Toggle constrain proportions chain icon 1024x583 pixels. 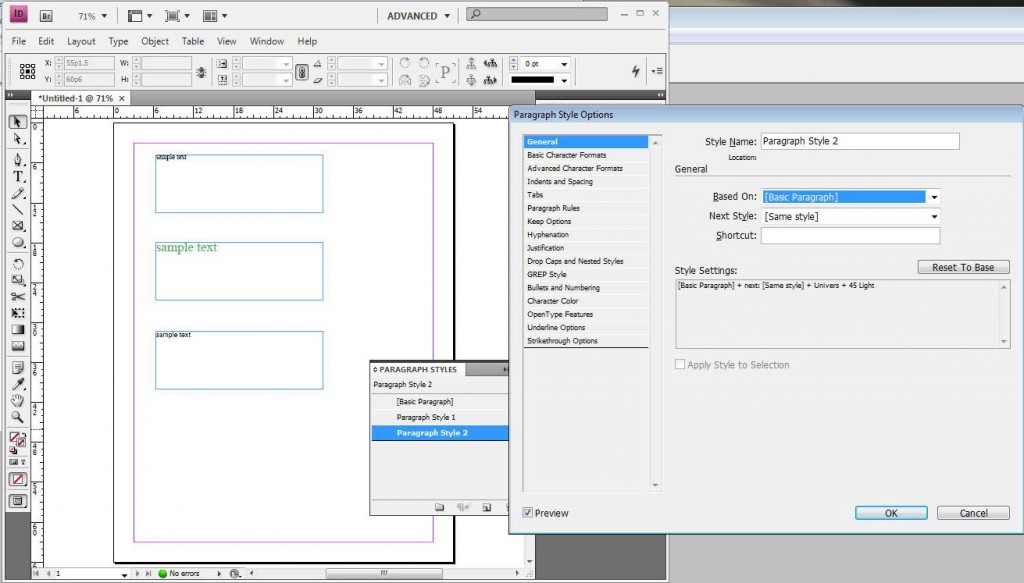(302, 72)
